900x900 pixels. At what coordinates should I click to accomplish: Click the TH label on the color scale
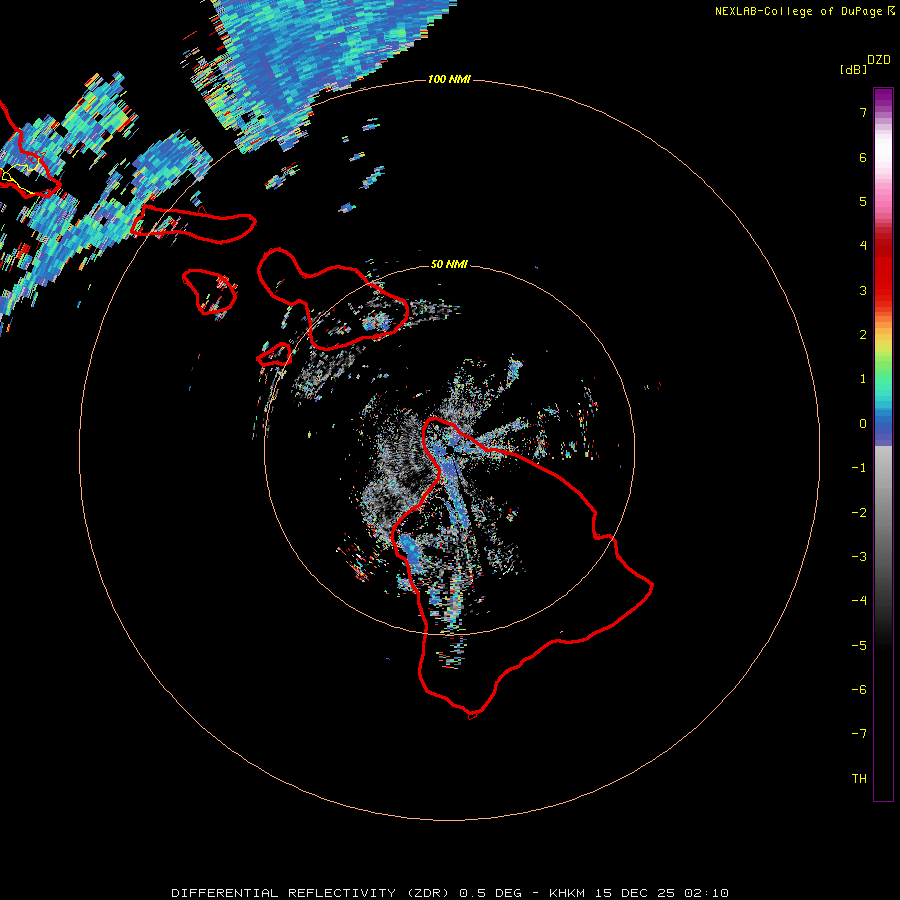coord(859,779)
